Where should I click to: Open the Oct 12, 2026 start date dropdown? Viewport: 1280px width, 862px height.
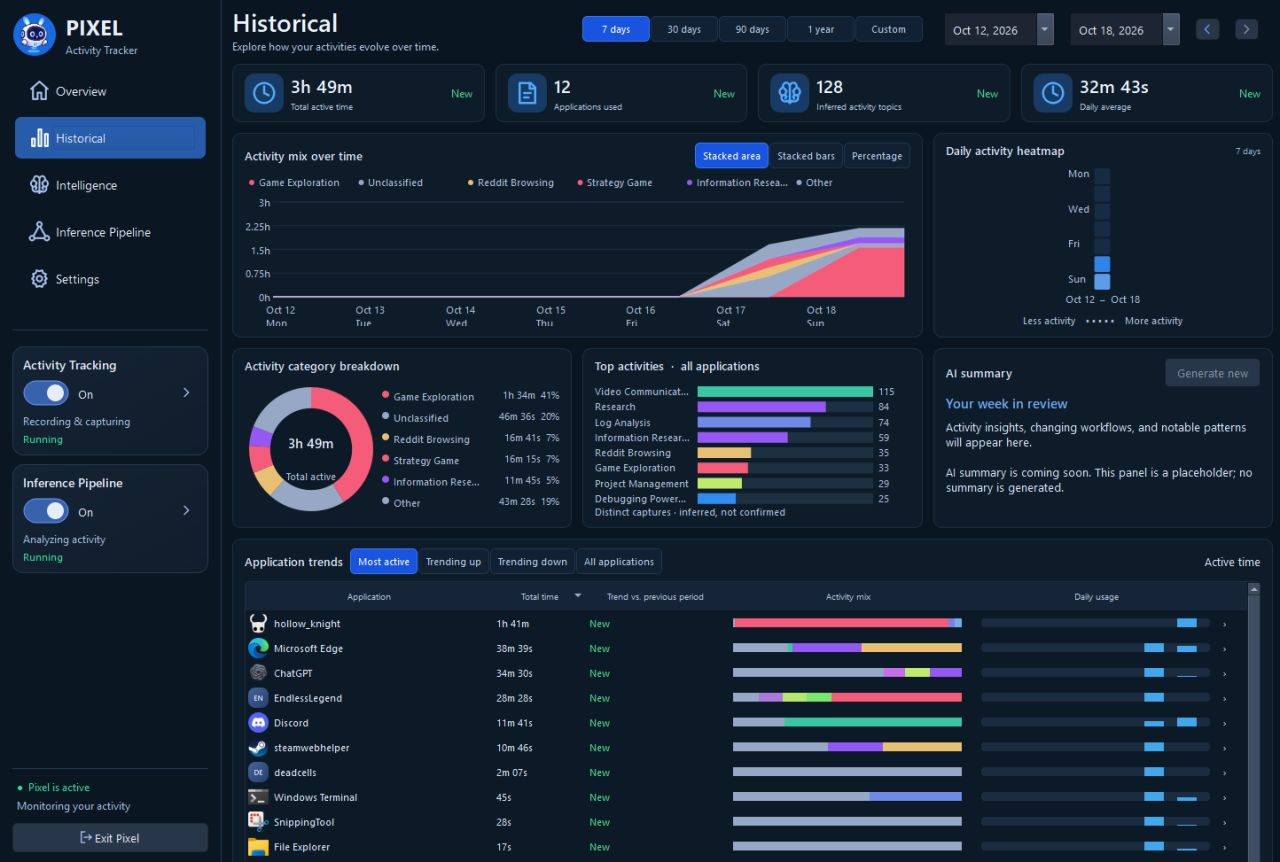1045,30
